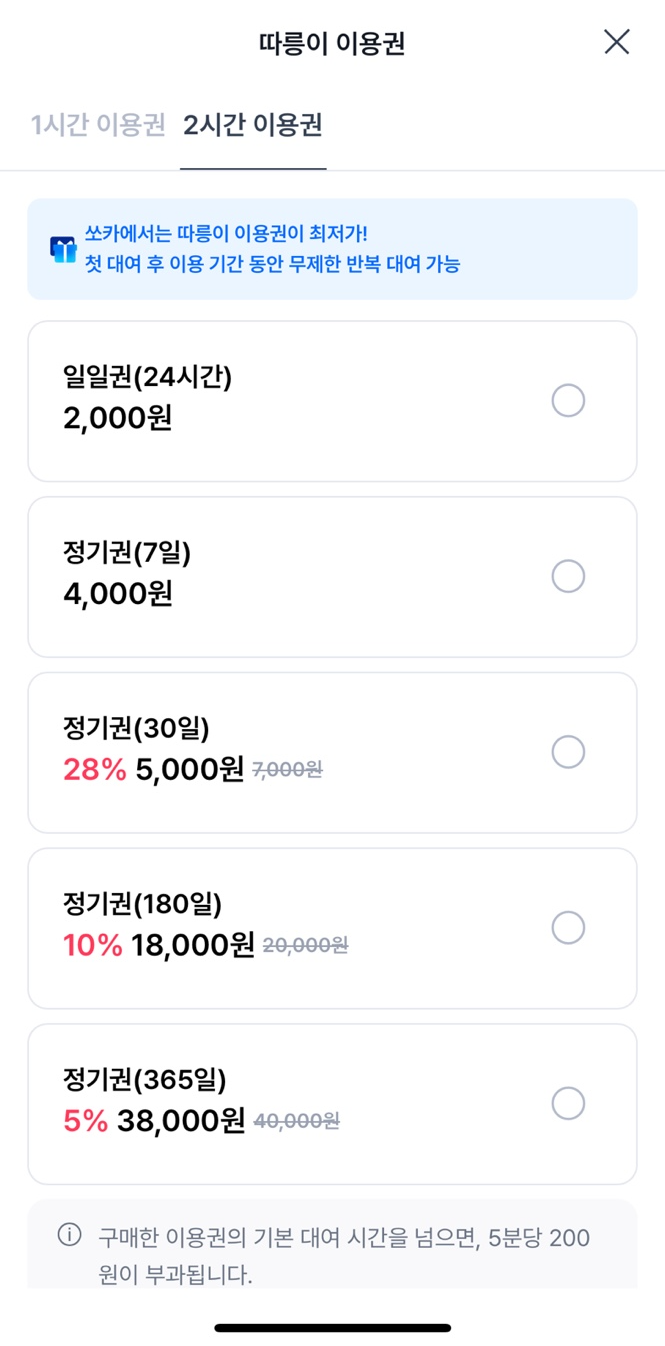
Task: Select the 정기권(30일) radio option
Action: click(568, 752)
